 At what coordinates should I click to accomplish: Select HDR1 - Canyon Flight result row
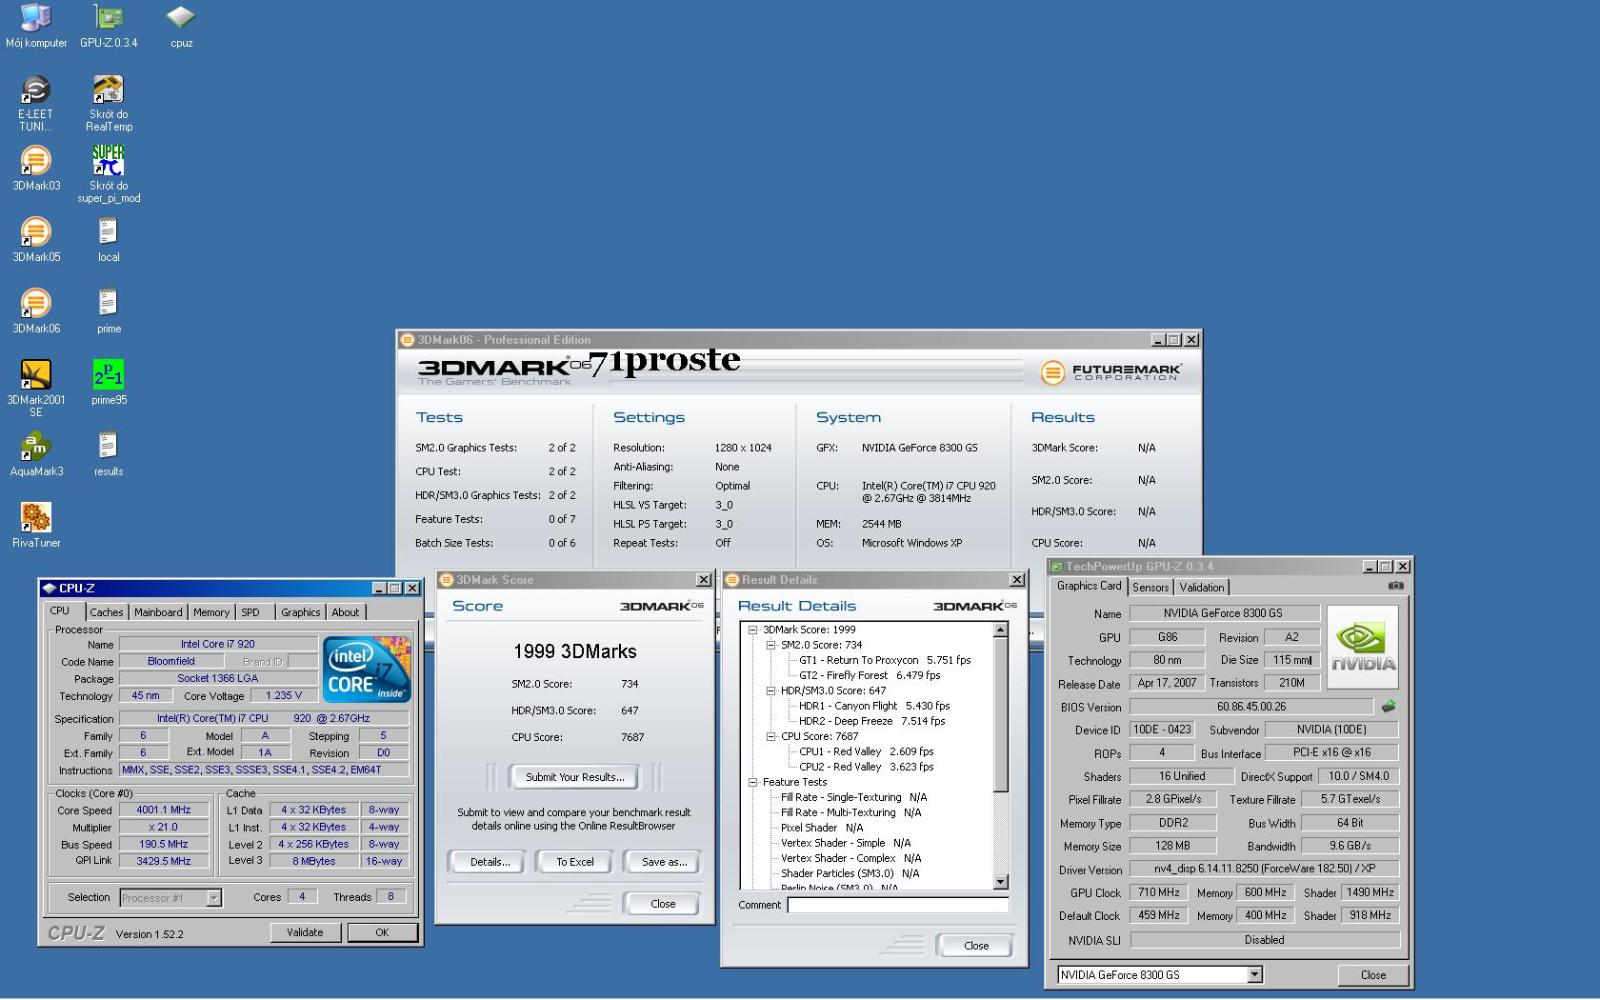point(874,706)
